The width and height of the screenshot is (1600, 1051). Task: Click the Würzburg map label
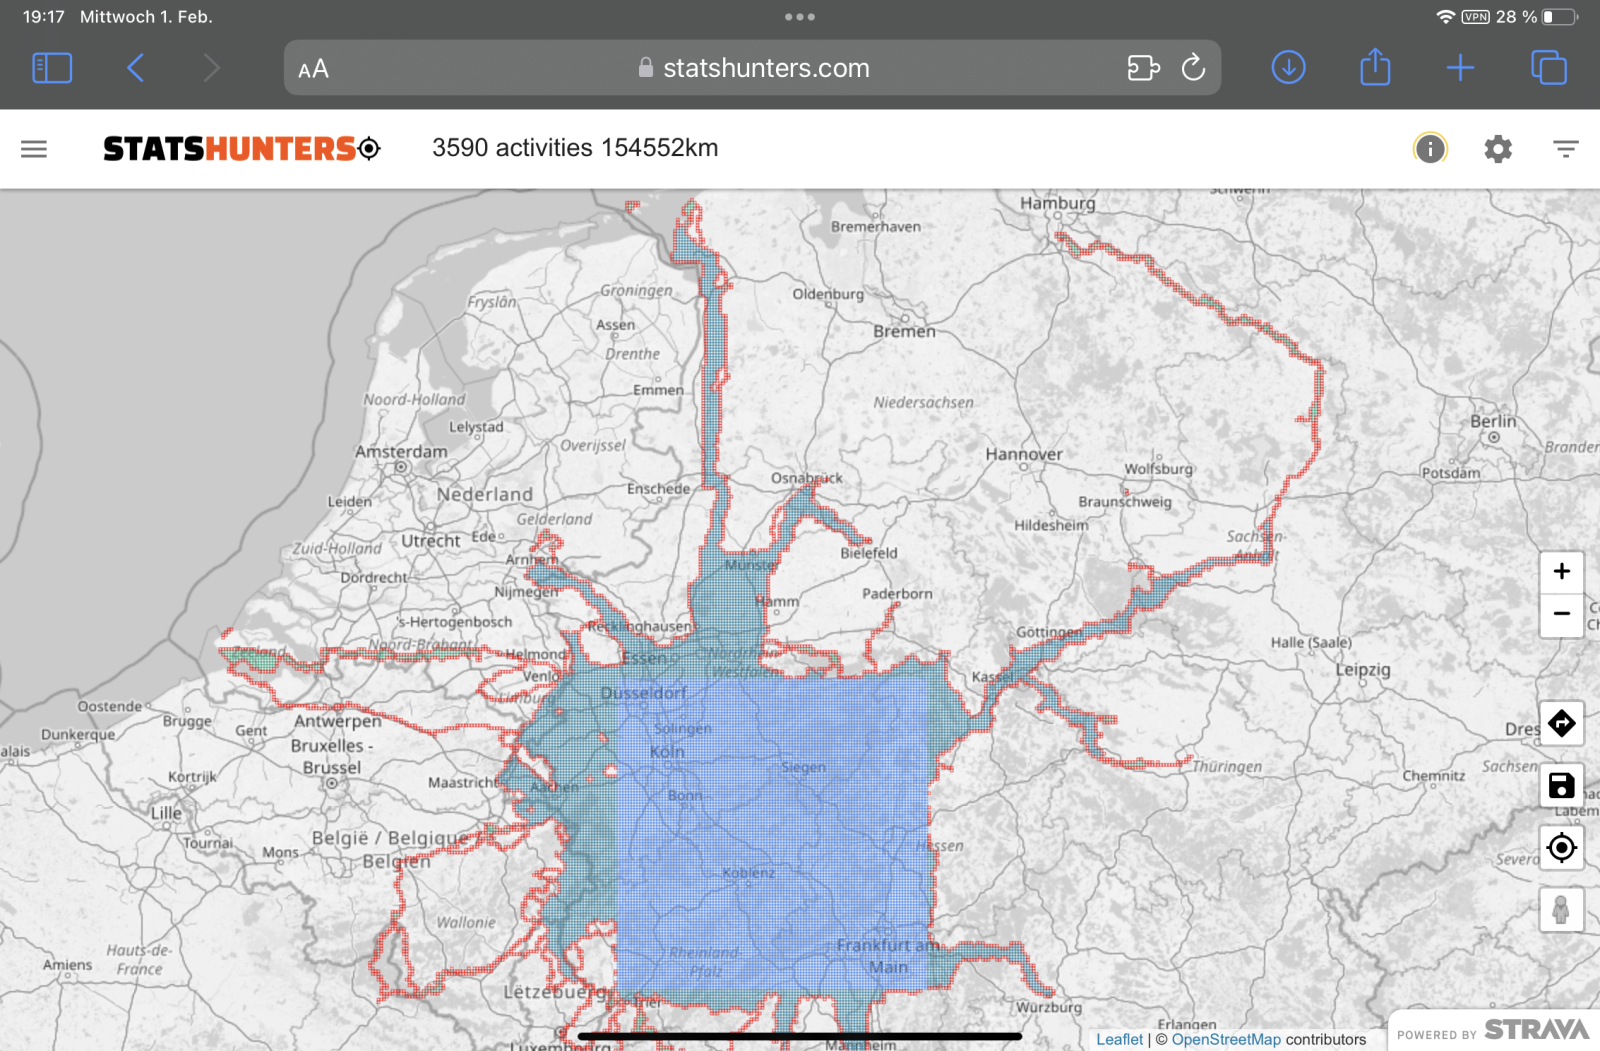point(1049,1007)
